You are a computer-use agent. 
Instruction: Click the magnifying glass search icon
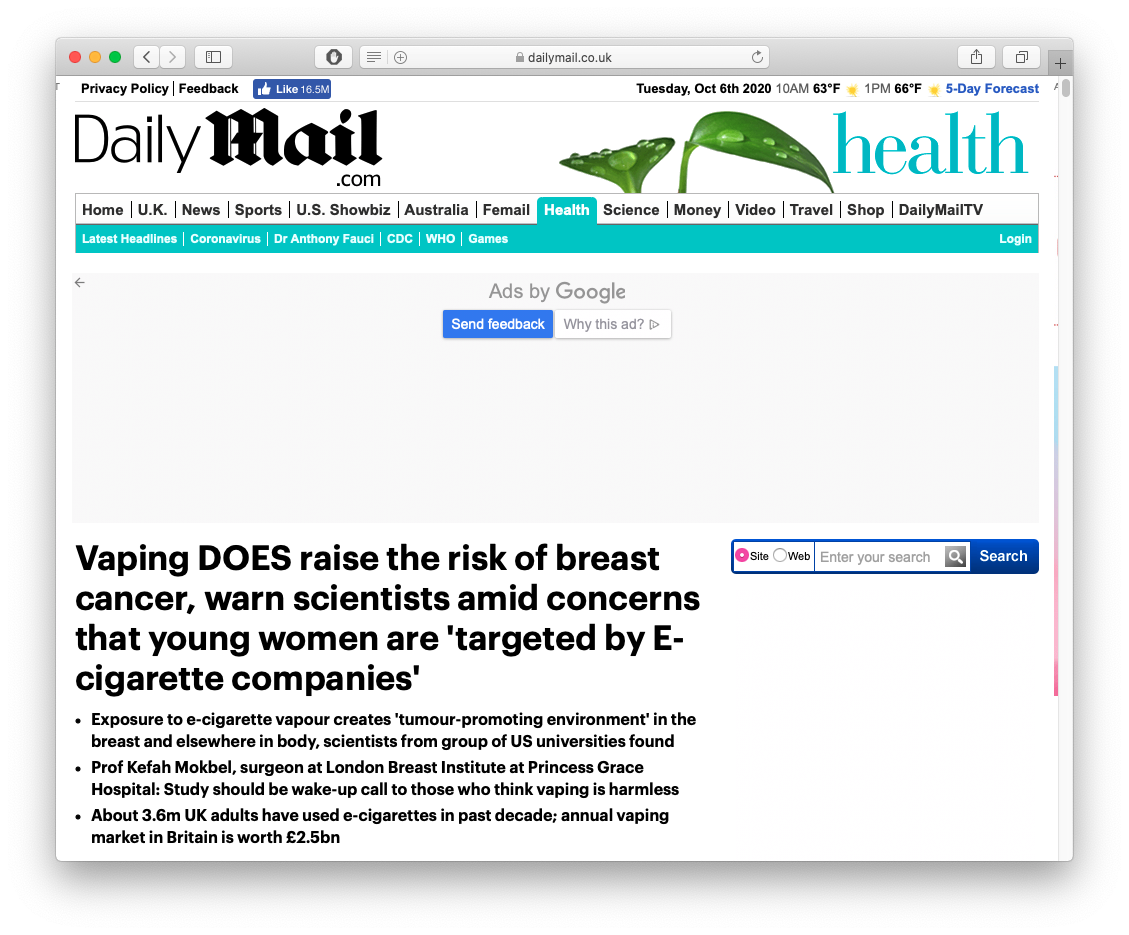point(956,557)
